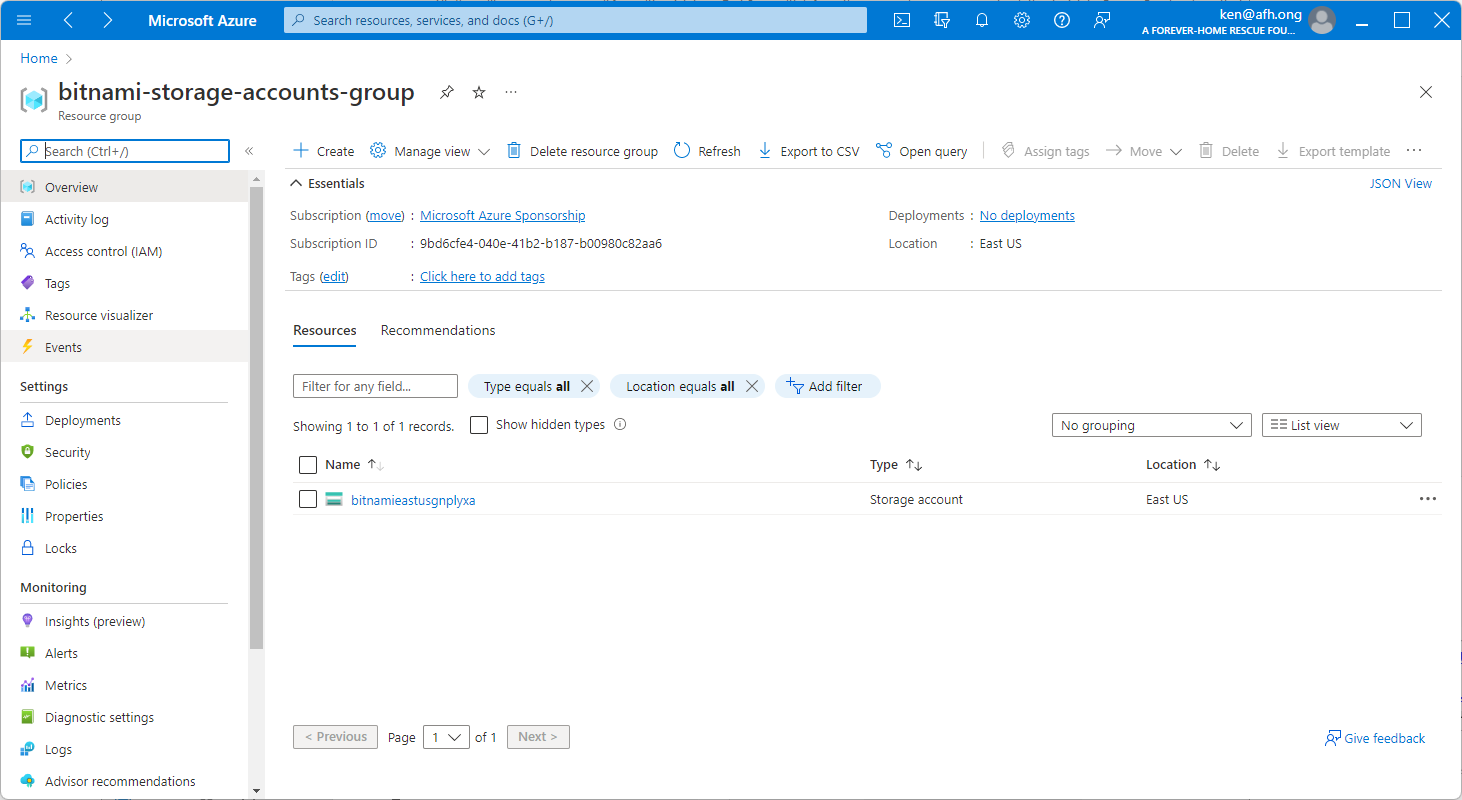1462x800 pixels.
Task: Open the page number selector at the bottom
Action: [446, 736]
